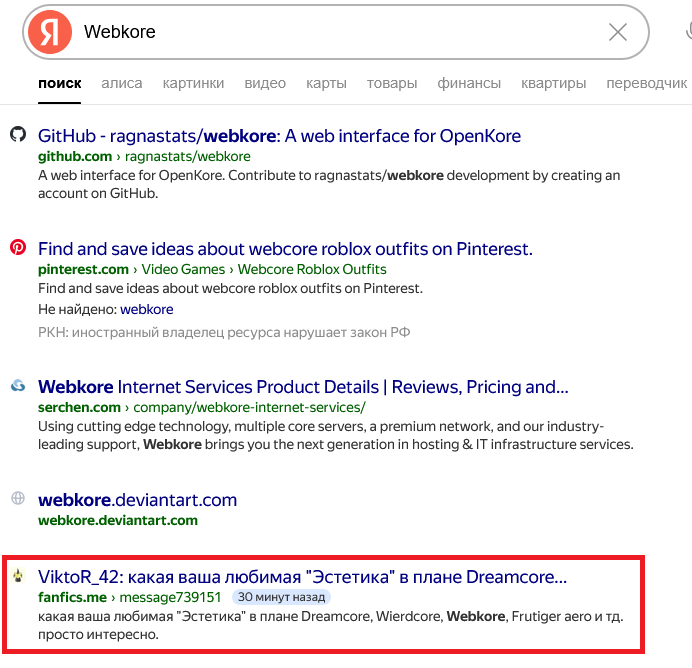
Task: Click the Pinterest favicon beside second result
Action: coord(17,248)
